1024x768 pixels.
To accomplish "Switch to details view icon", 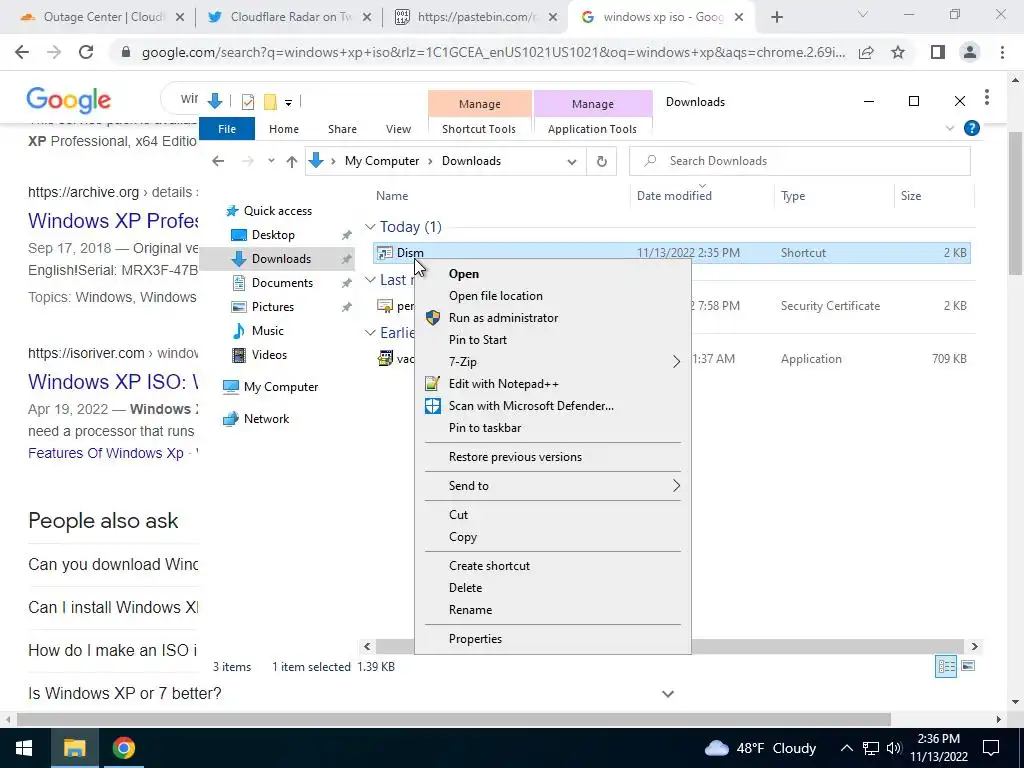I will click(946, 666).
